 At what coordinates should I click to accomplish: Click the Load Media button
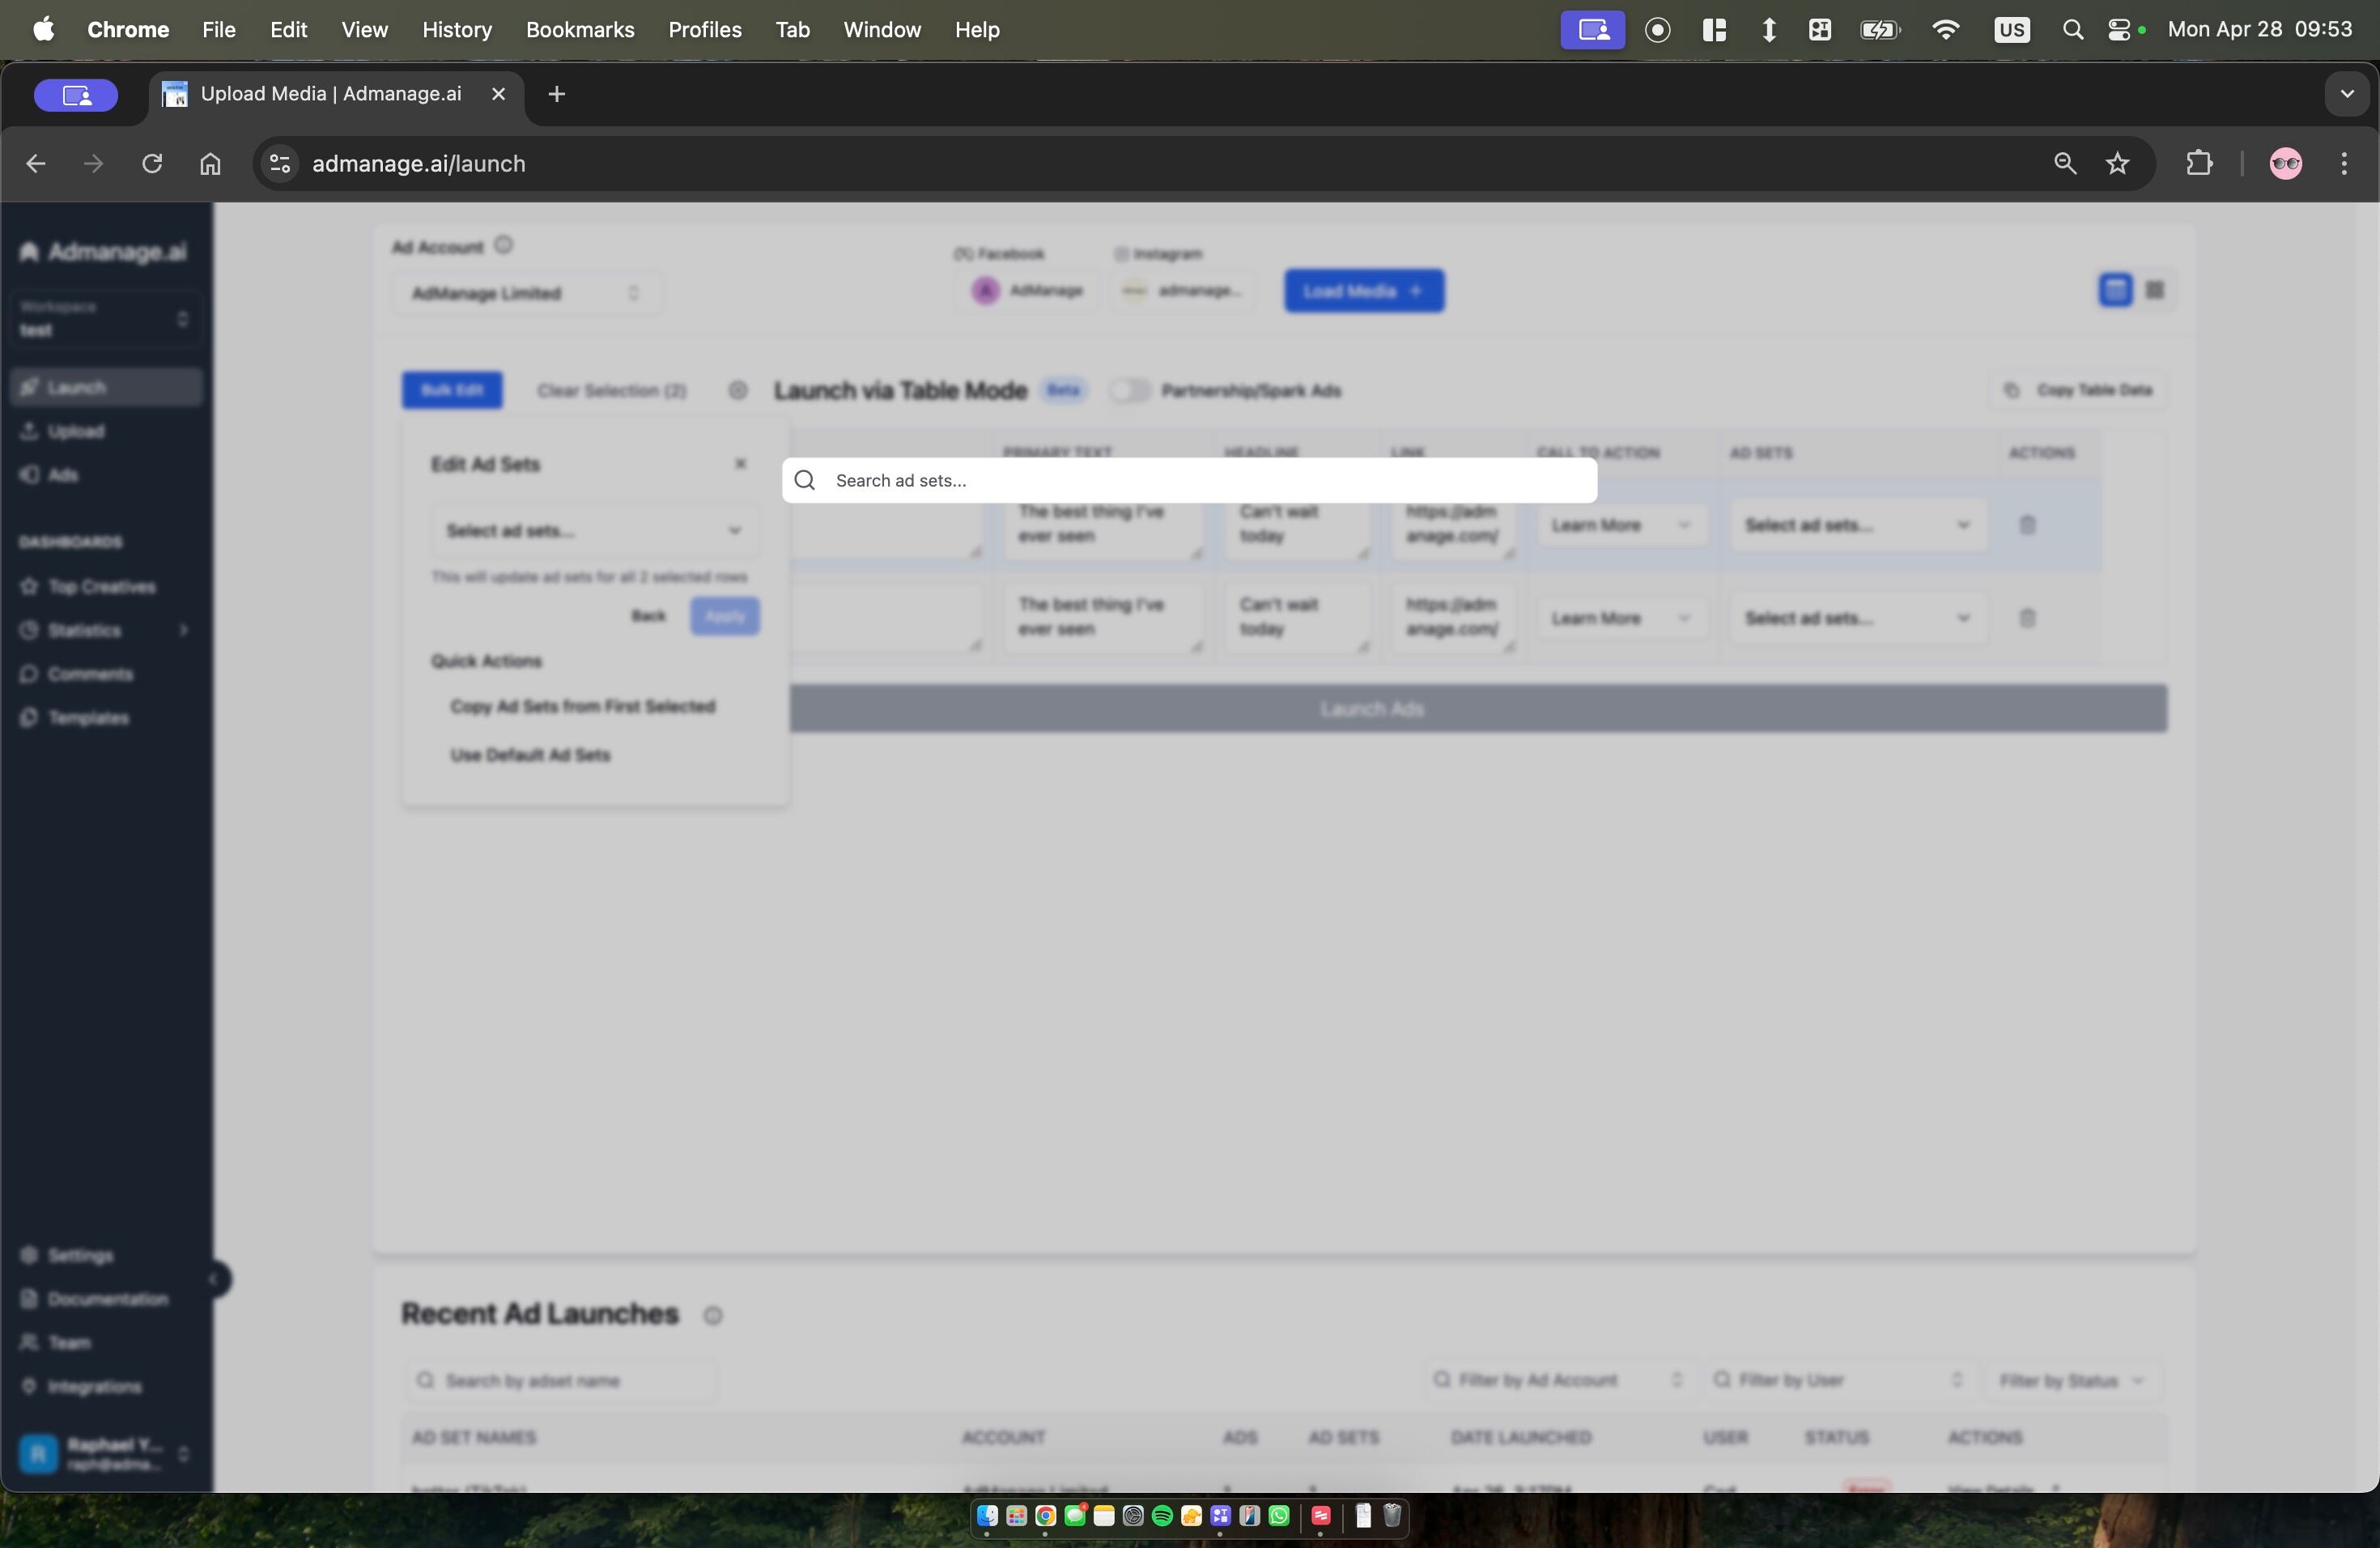(1363, 291)
